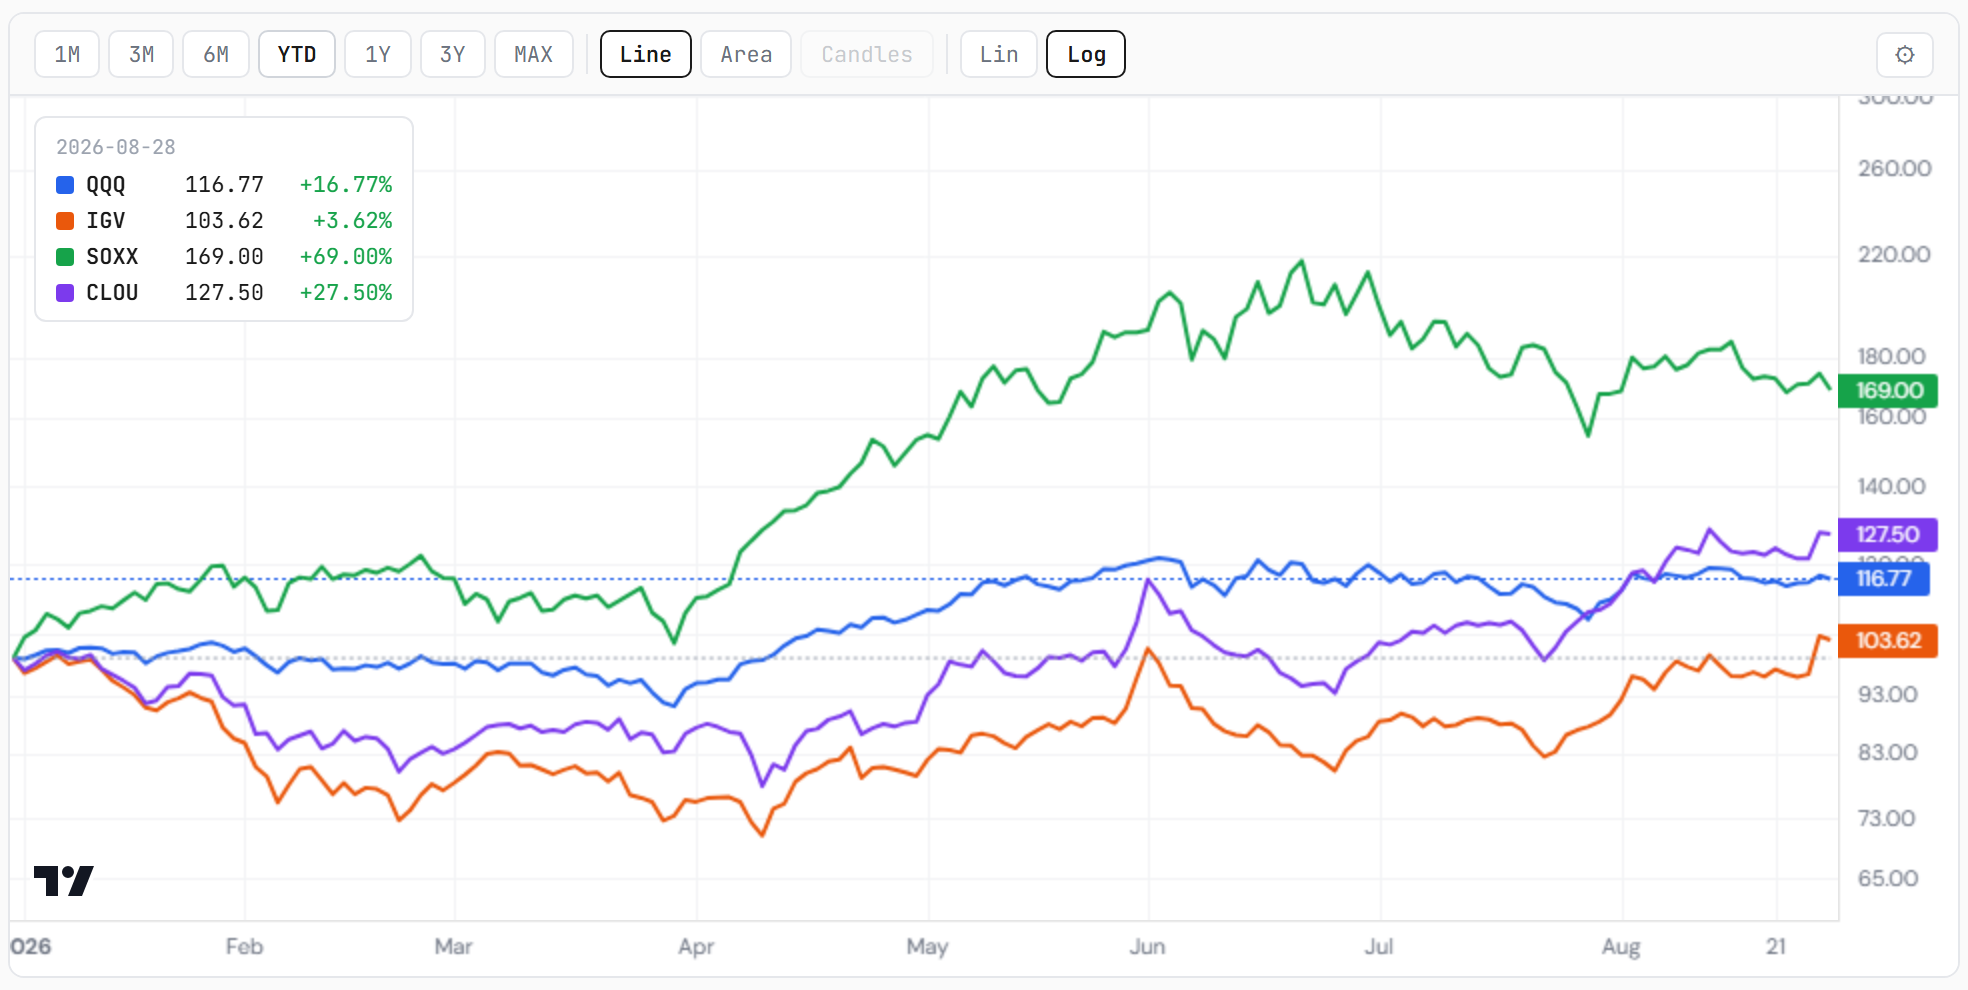Viewport: 1968px width, 990px height.
Task: Click the 83.00 price axis label
Action: (1887, 753)
